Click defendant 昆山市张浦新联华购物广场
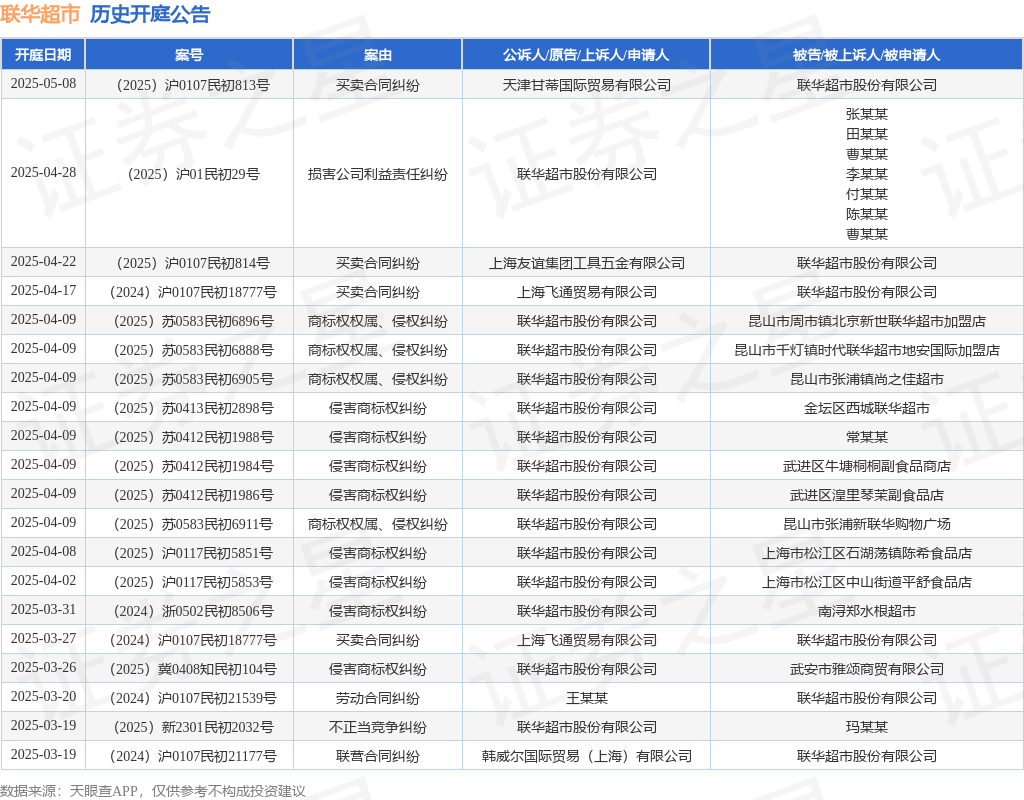 (x=867, y=524)
